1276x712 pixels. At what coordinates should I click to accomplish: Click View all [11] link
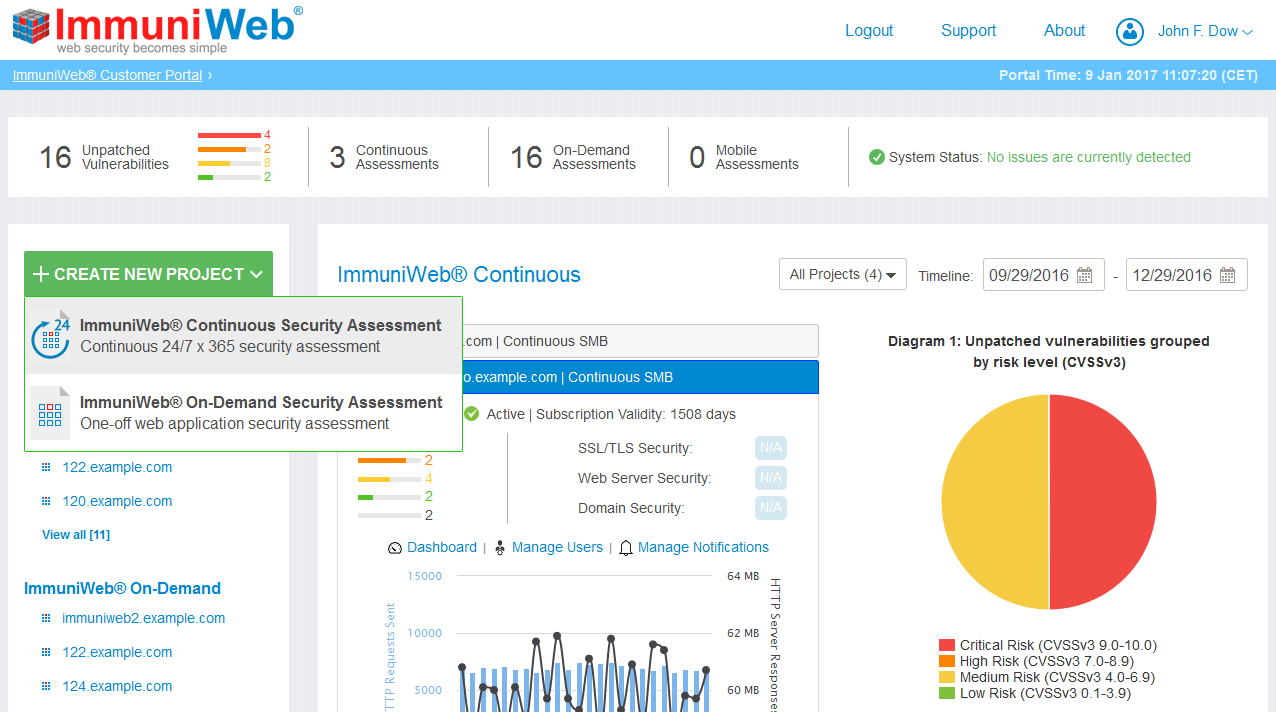(x=76, y=535)
